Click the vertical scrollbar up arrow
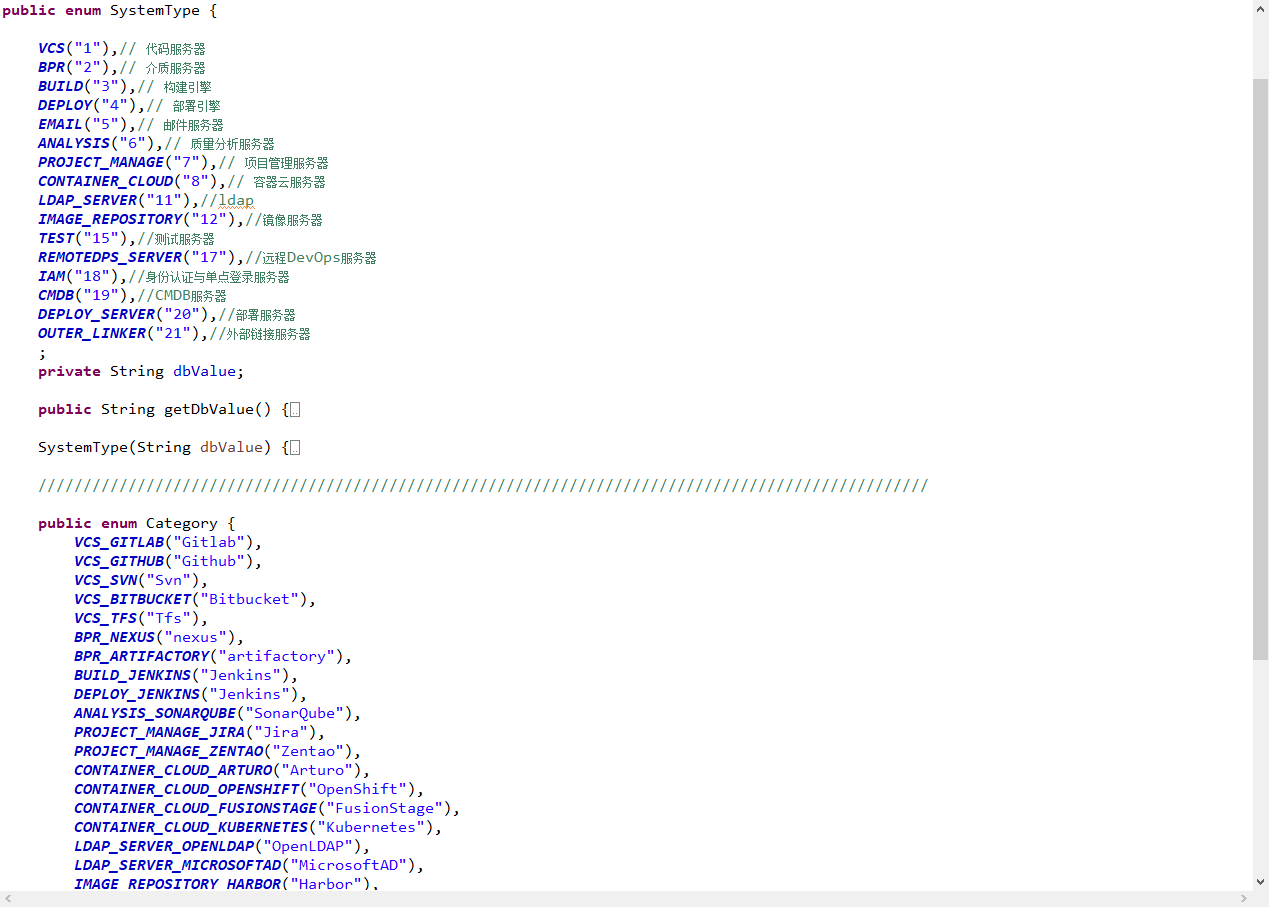The width and height of the screenshot is (1269, 907). [x=1260, y=9]
